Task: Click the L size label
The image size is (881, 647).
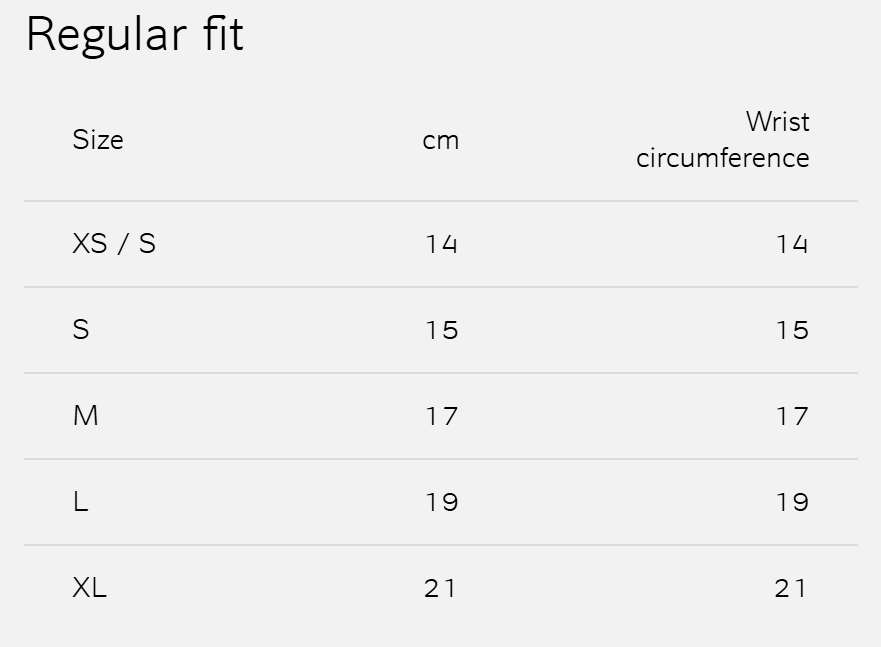Action: coord(81,502)
